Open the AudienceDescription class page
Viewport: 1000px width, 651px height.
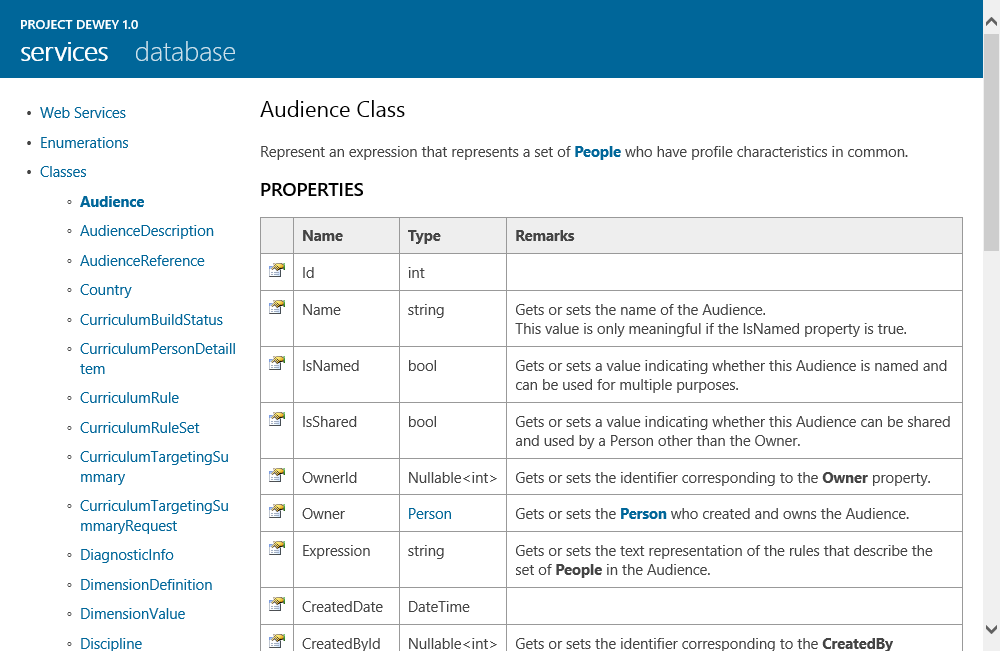(147, 231)
